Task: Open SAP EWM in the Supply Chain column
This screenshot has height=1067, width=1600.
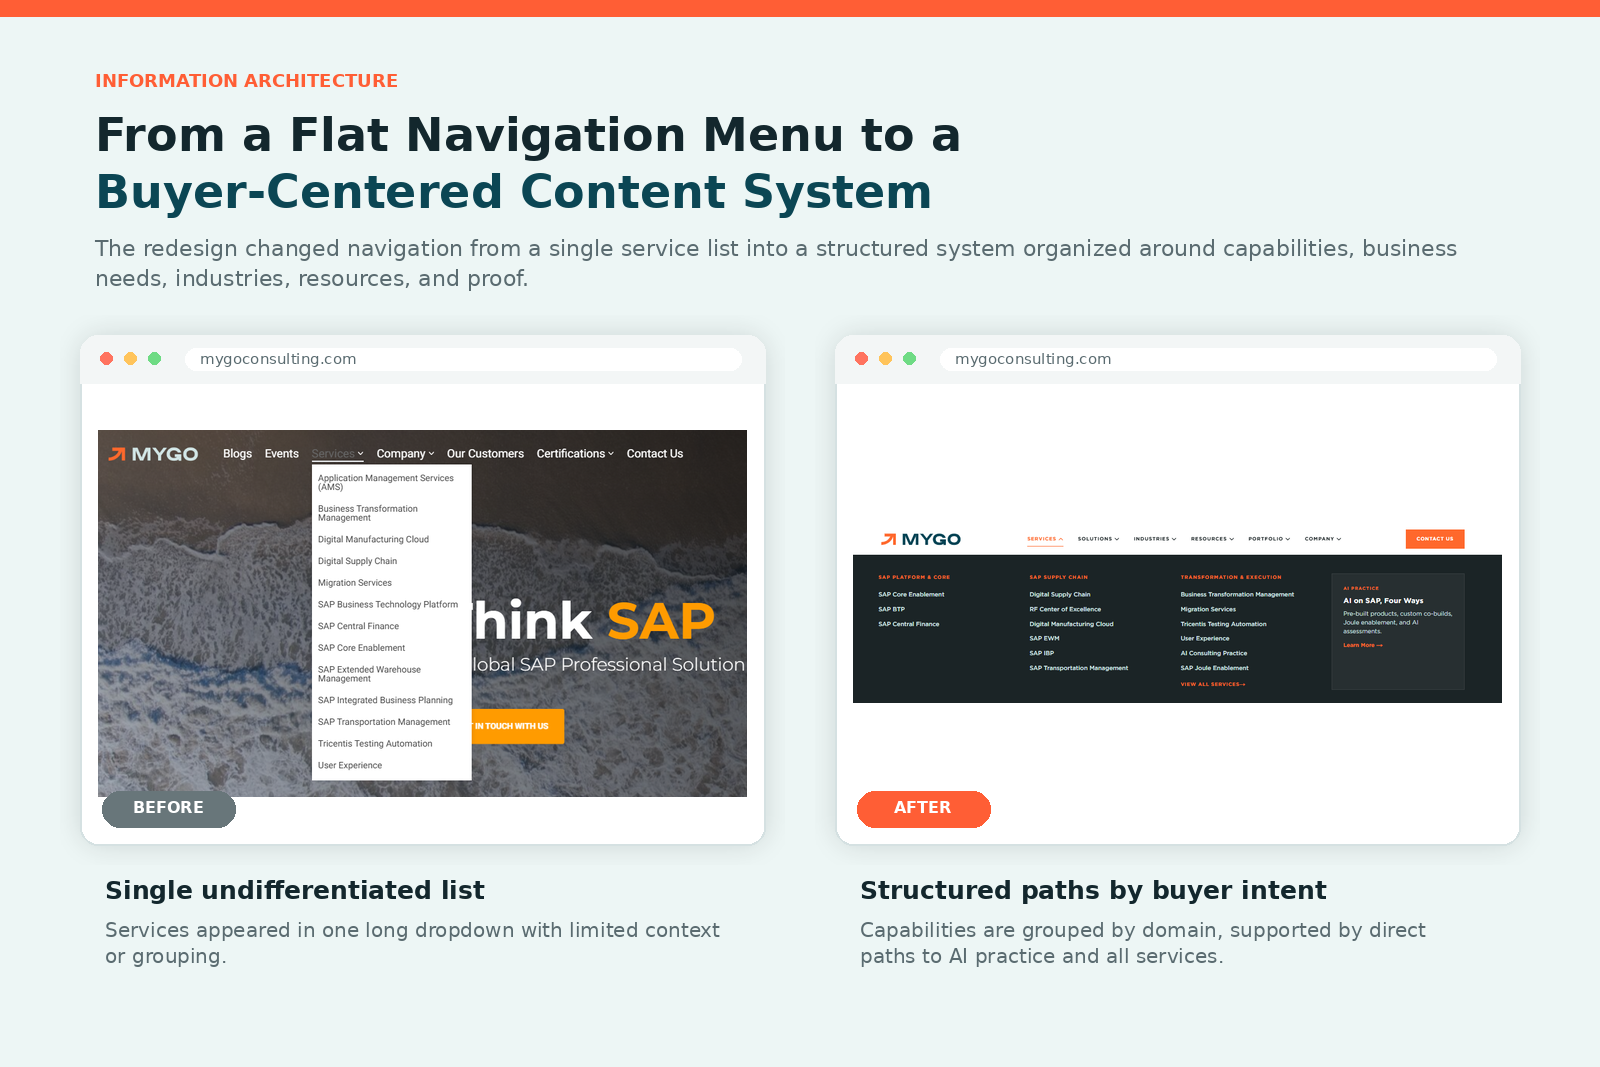Action: point(1044,638)
